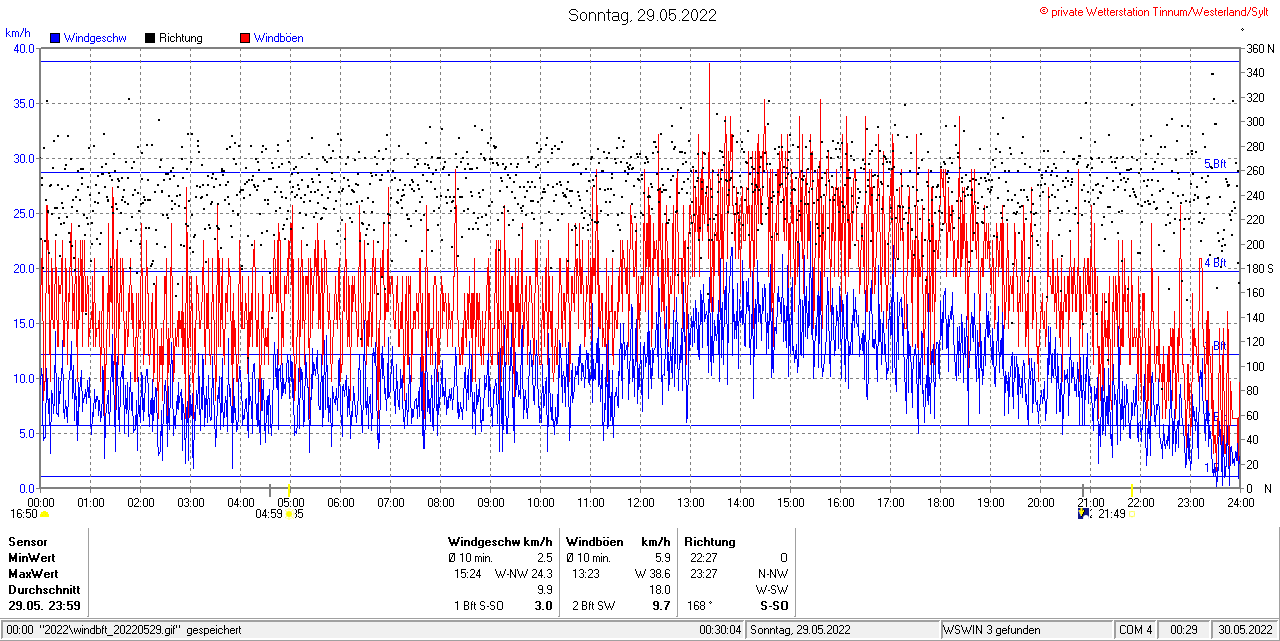Click the 18:00 time axis label
This screenshot has height=641, width=1280.
pos(941,502)
